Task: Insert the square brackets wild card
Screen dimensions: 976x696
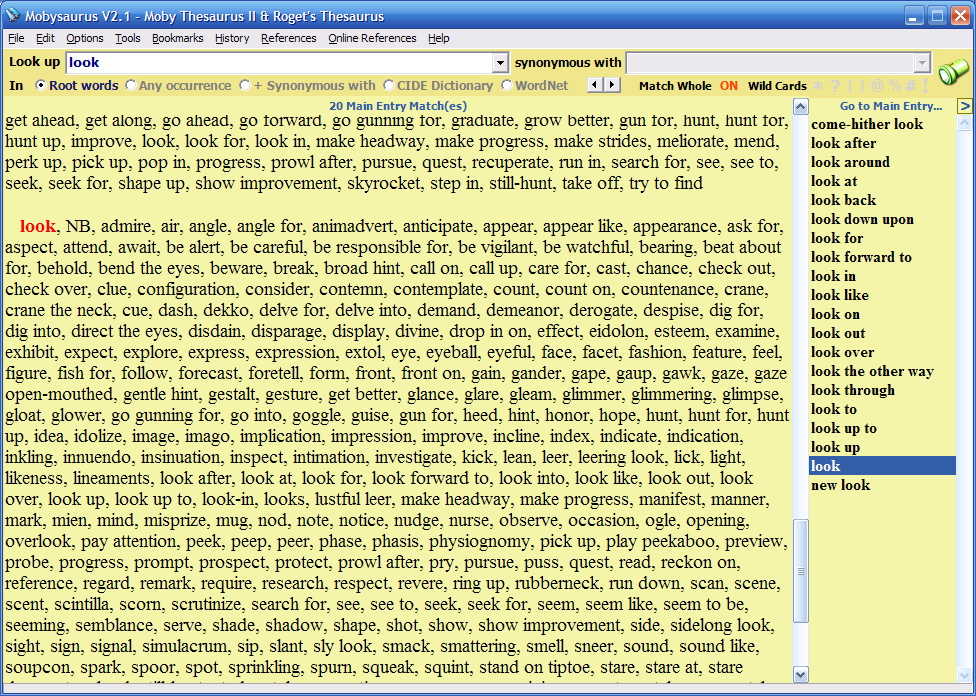Action: (x=856, y=86)
